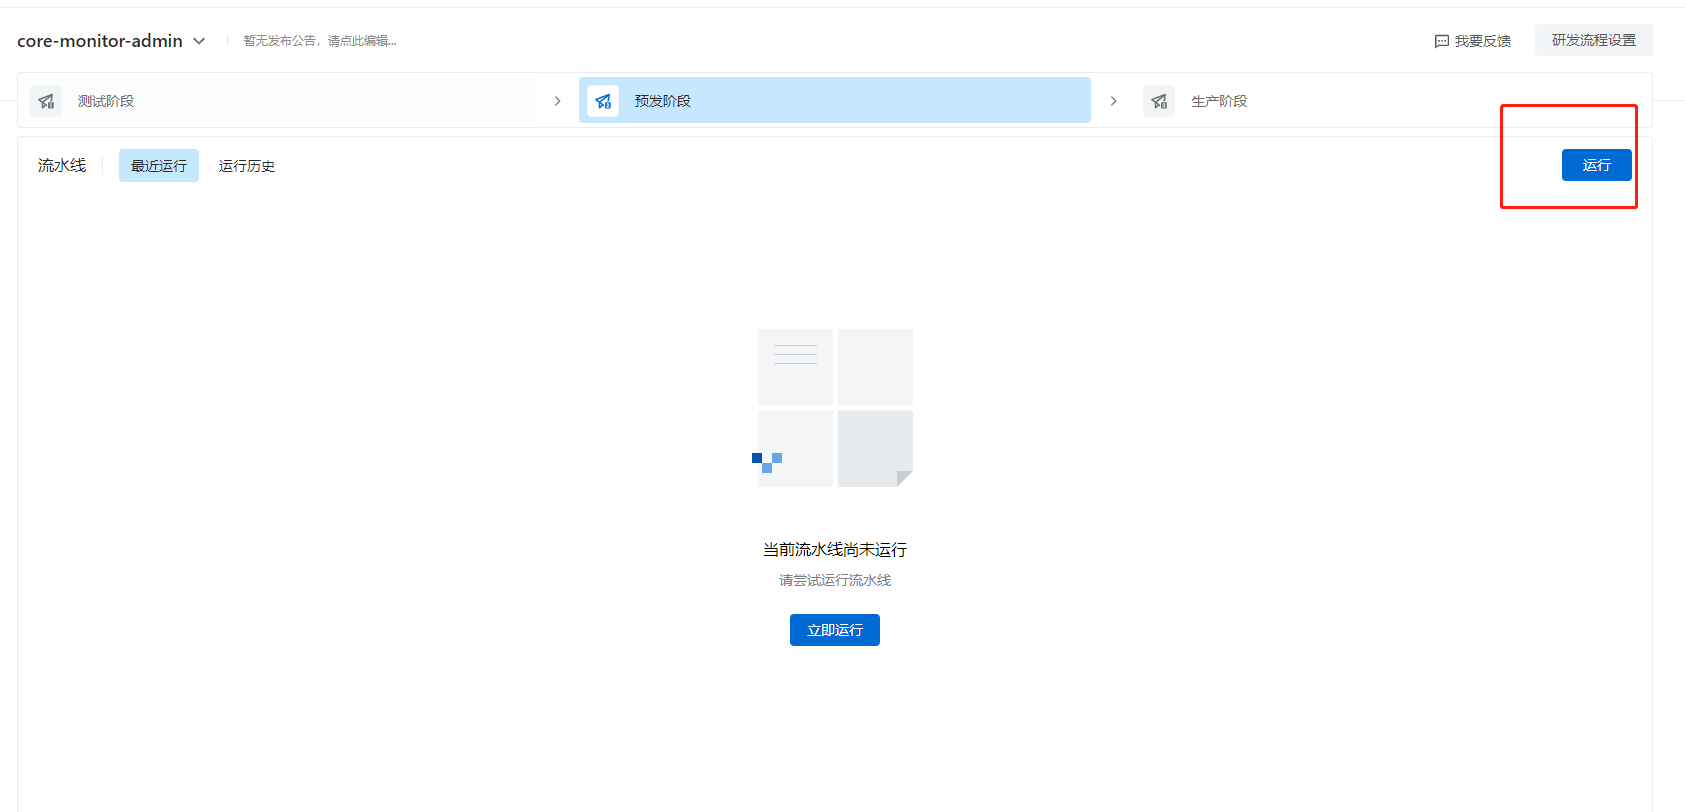Click the 流水线 label
1685x812 pixels.
point(62,165)
